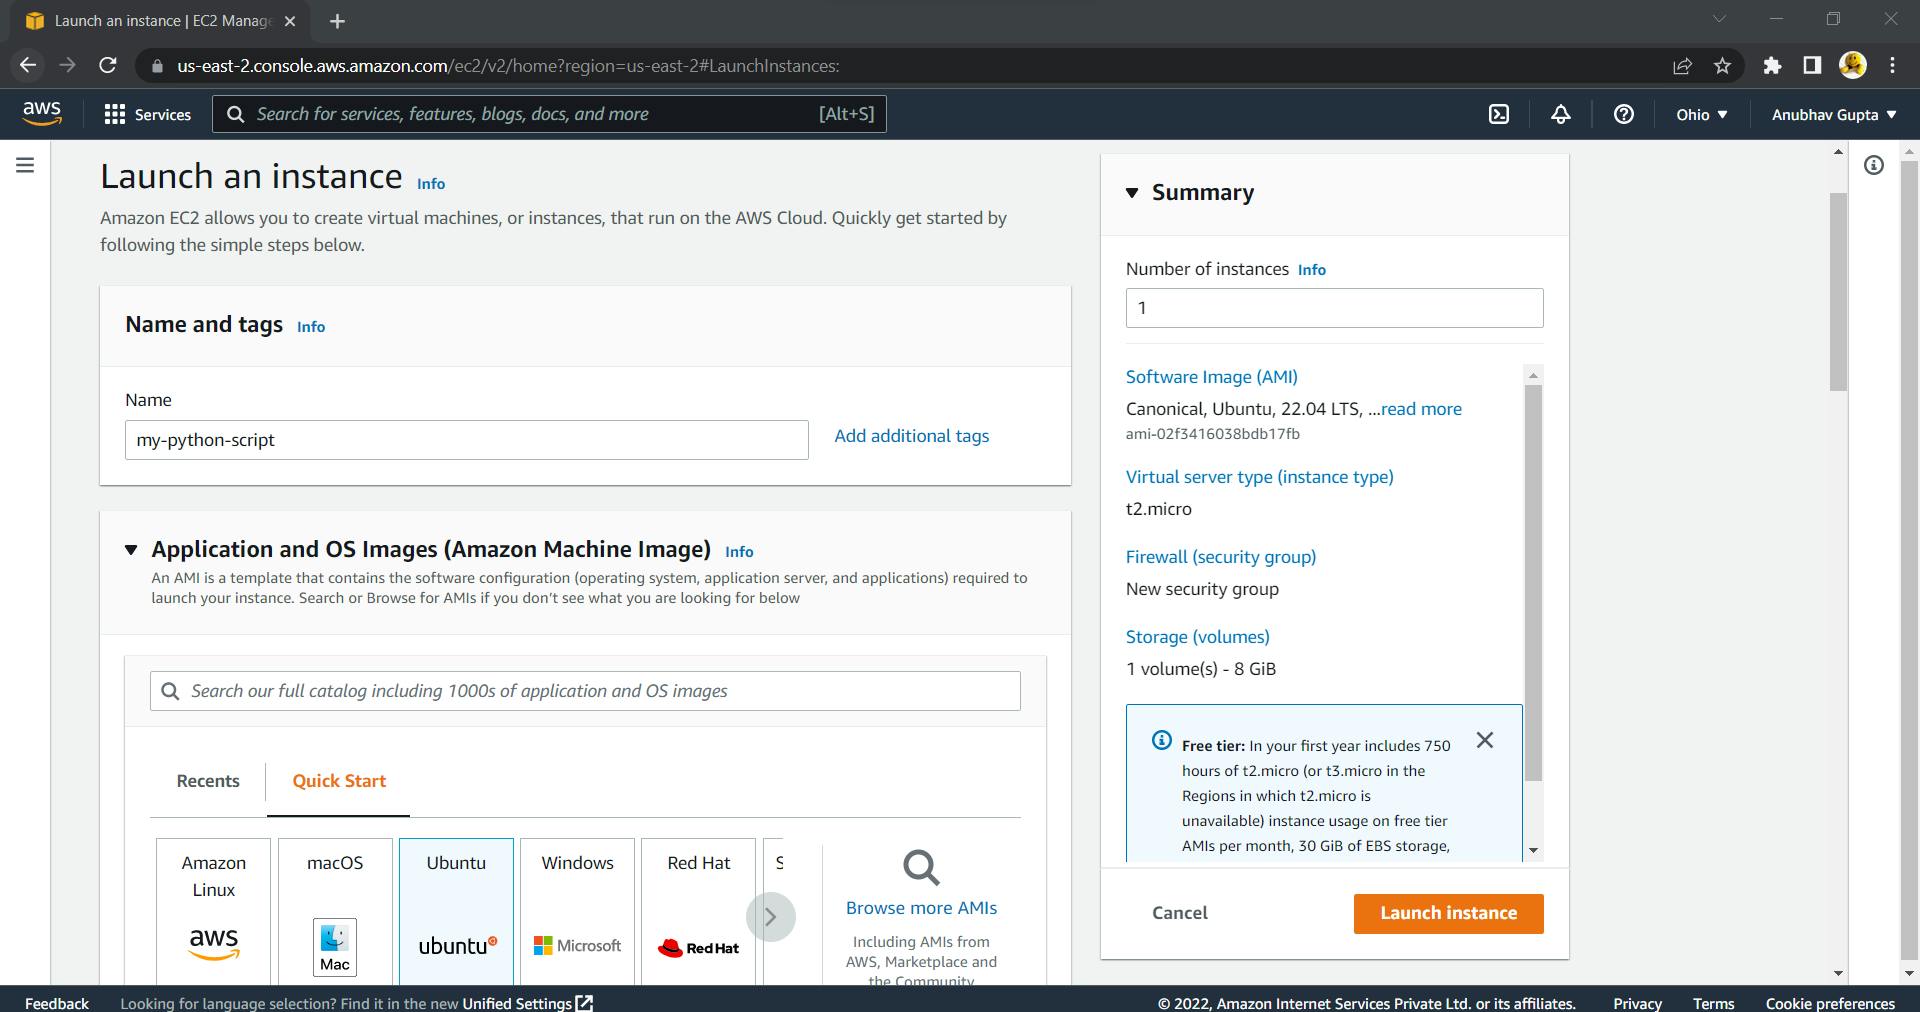Collapse the Application and OS Images section
This screenshot has height=1012, width=1920.
131,550
